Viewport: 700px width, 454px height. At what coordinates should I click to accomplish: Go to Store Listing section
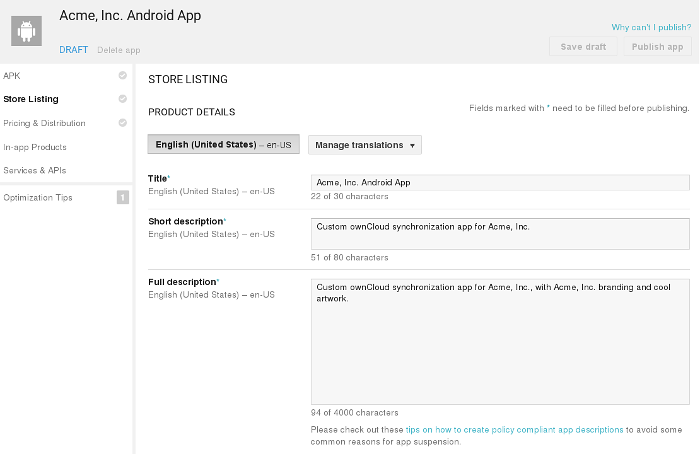(31, 99)
